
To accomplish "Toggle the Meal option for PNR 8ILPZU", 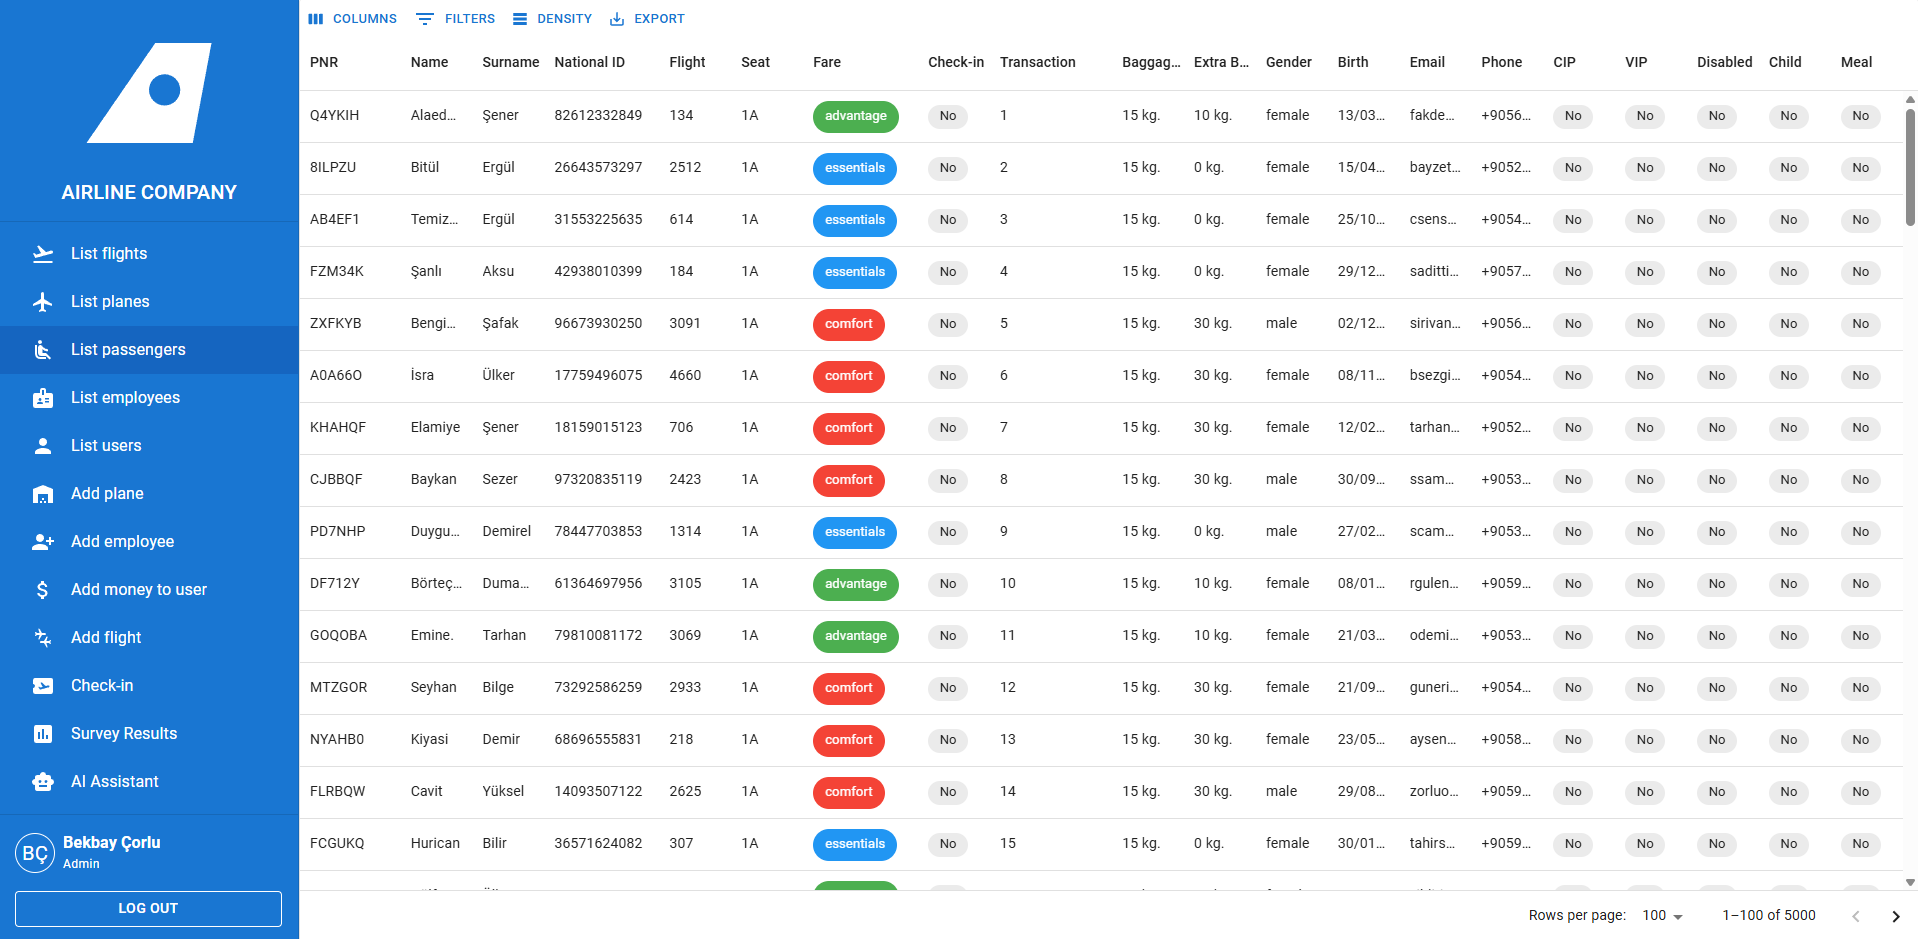I will [x=1859, y=168].
